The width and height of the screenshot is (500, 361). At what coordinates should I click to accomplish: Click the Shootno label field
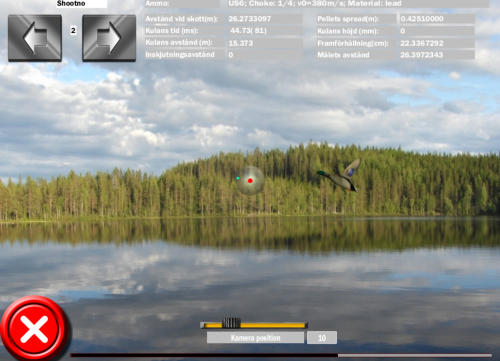(81, 4)
